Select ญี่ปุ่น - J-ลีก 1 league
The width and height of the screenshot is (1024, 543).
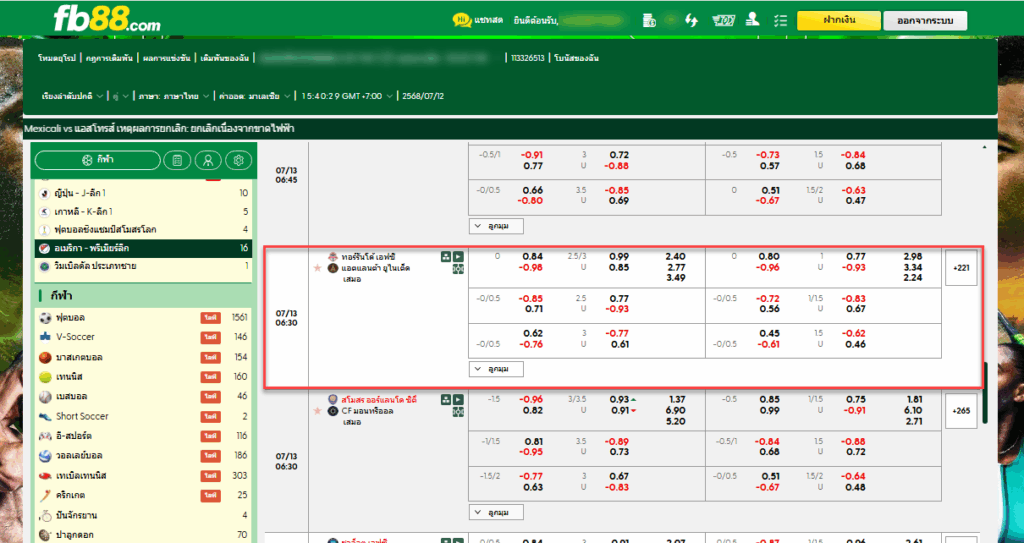[144, 193]
